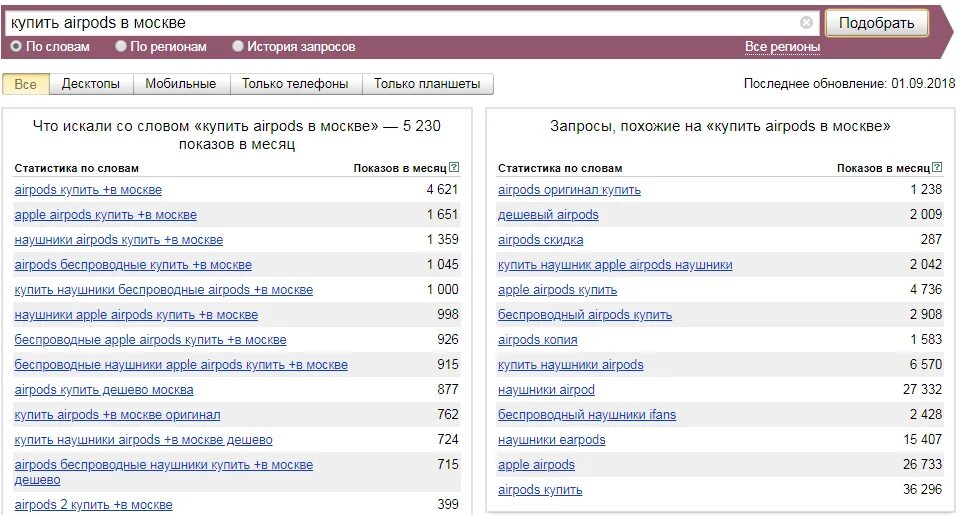
Task: Switch to the 'Десктопы' tab
Action: [91, 84]
